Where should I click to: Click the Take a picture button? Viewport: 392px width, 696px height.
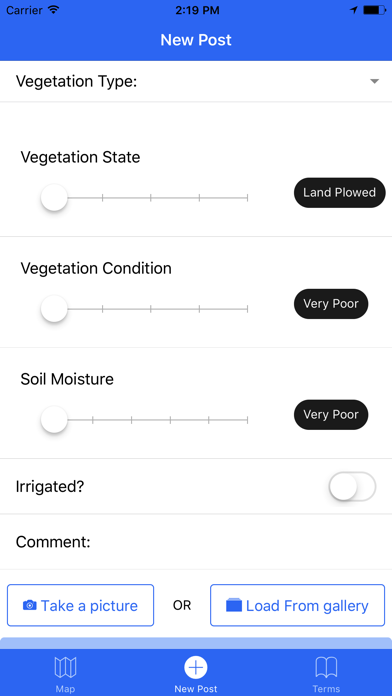[x=80, y=605]
